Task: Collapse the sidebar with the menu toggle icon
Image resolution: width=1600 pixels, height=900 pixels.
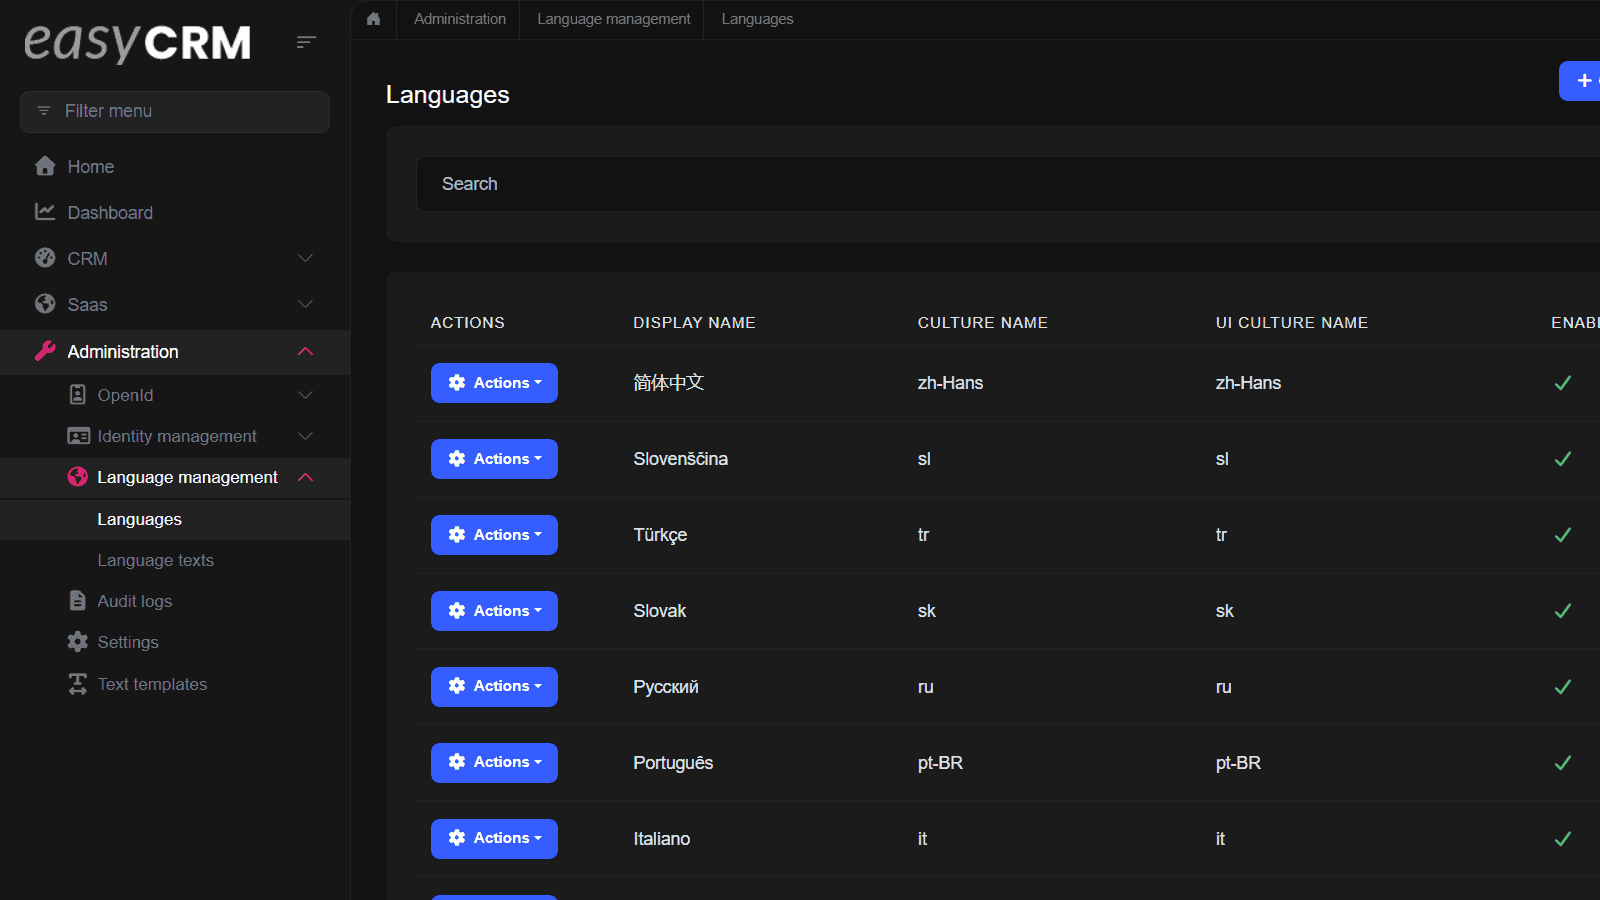Action: tap(306, 42)
